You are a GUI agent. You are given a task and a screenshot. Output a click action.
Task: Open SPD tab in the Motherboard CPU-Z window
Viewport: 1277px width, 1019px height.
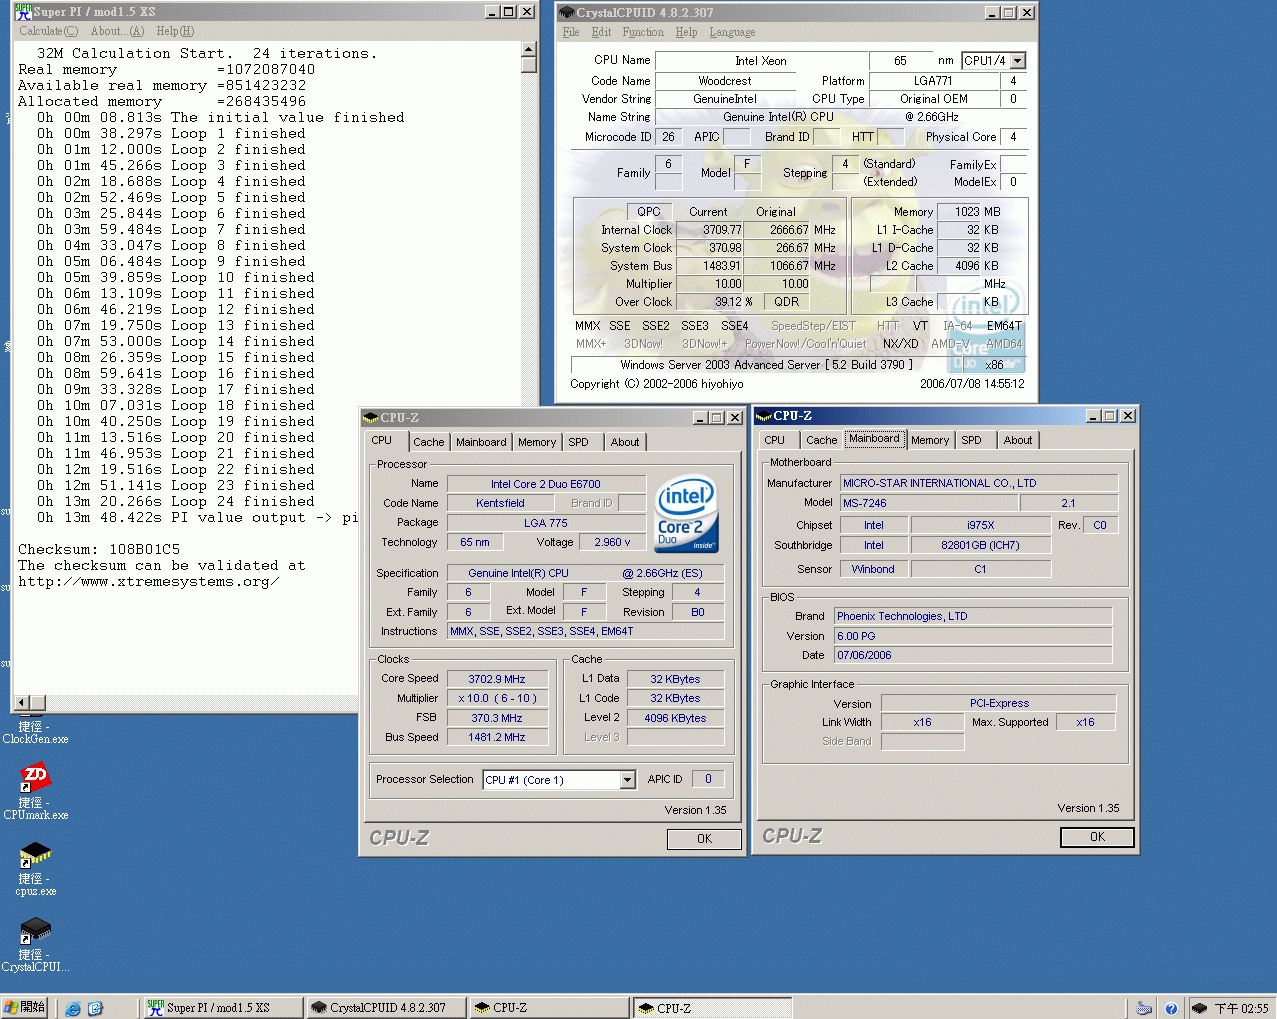point(972,440)
